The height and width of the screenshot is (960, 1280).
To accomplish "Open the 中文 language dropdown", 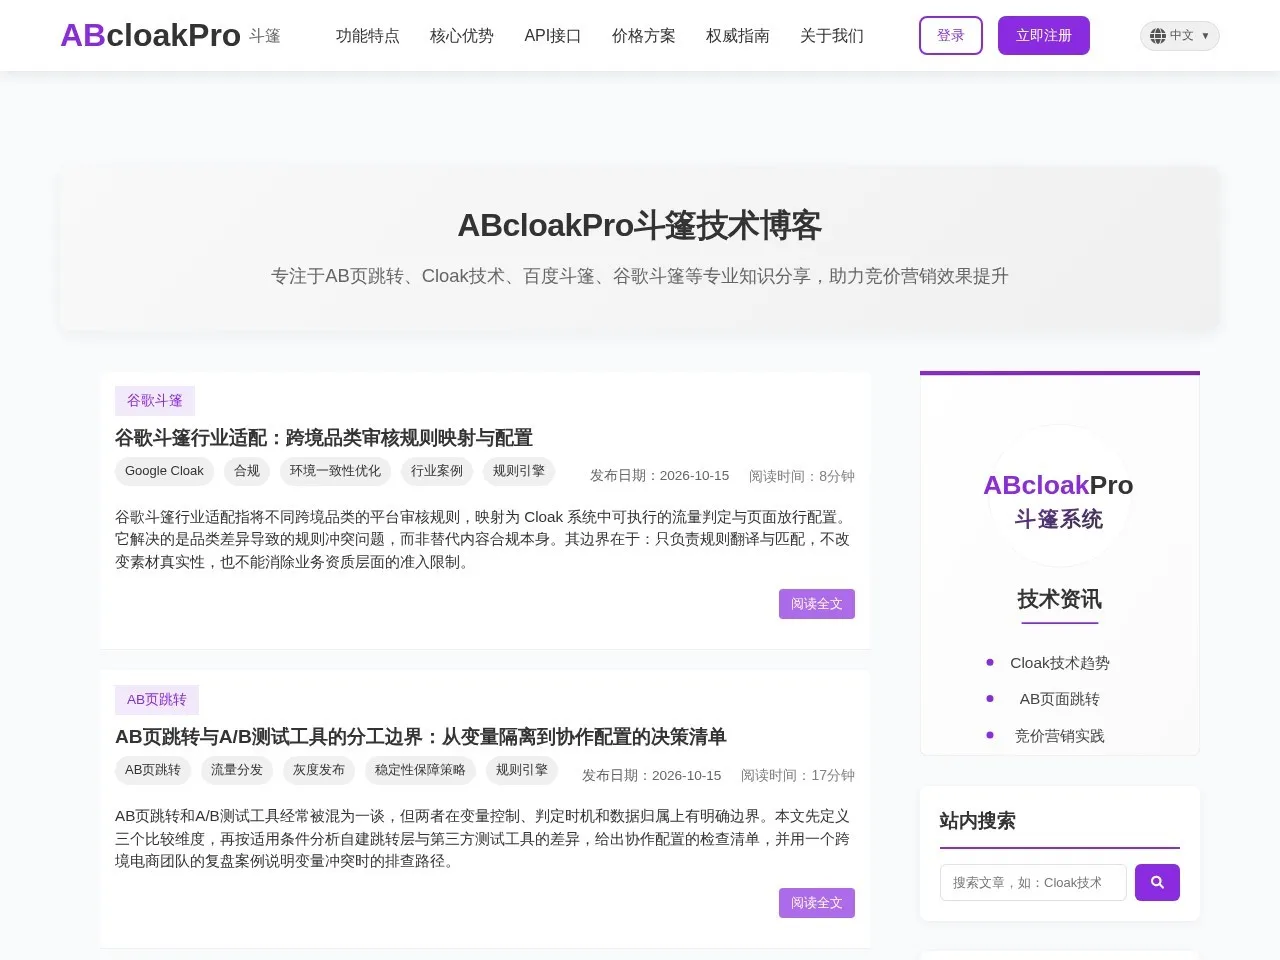I will (1180, 36).
